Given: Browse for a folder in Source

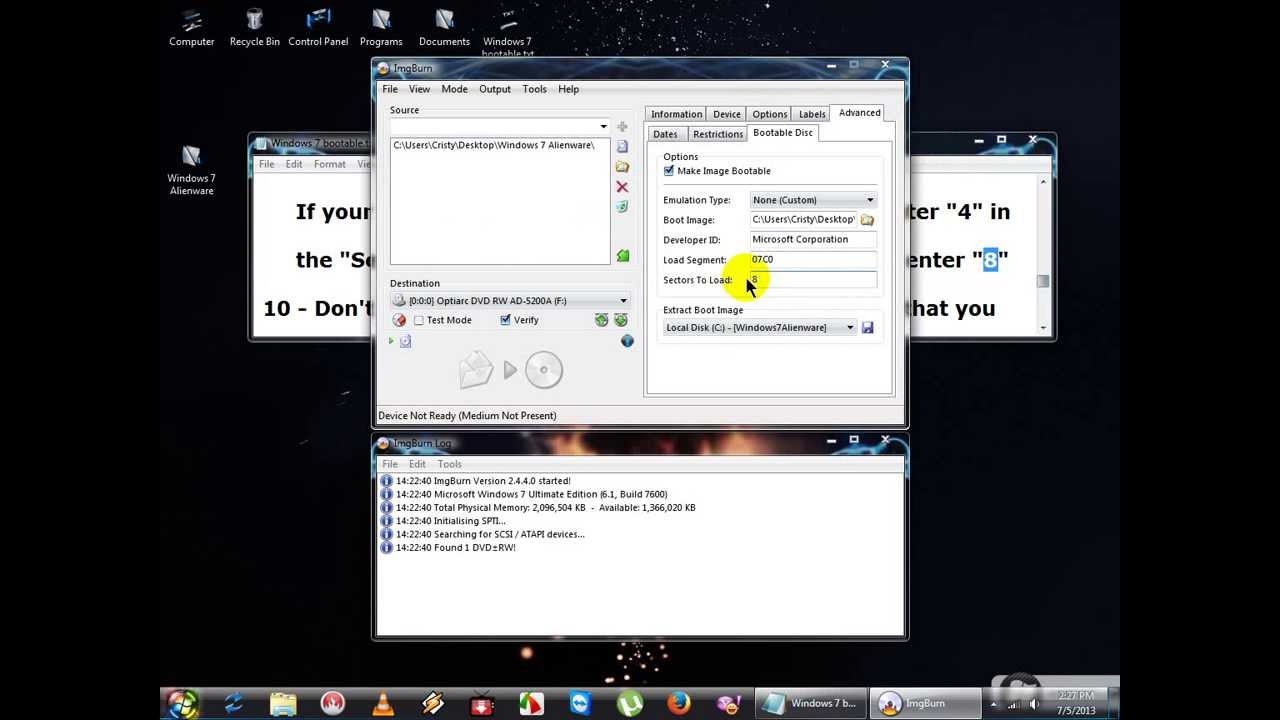Looking at the screenshot, I should (x=622, y=167).
